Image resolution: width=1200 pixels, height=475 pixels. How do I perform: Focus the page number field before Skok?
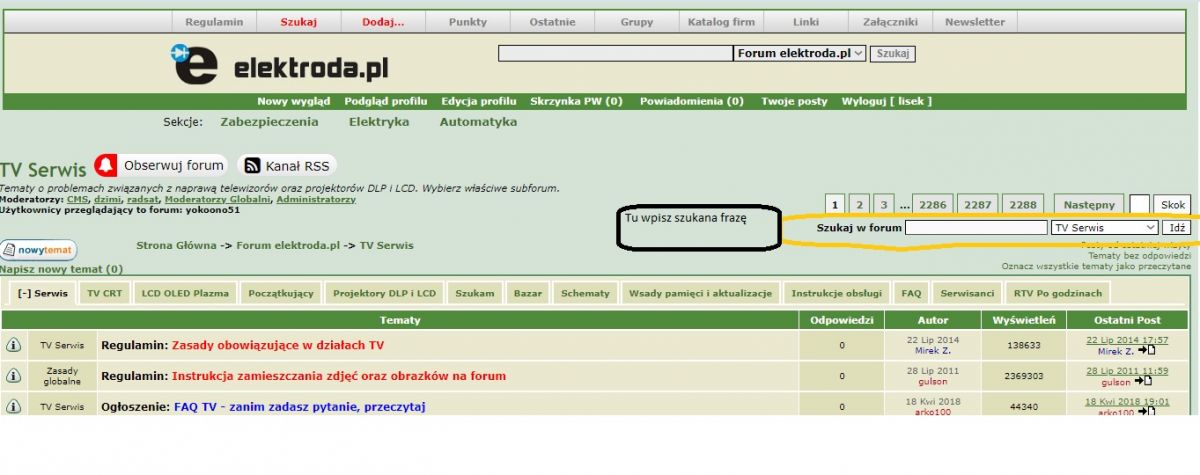(x=1139, y=204)
